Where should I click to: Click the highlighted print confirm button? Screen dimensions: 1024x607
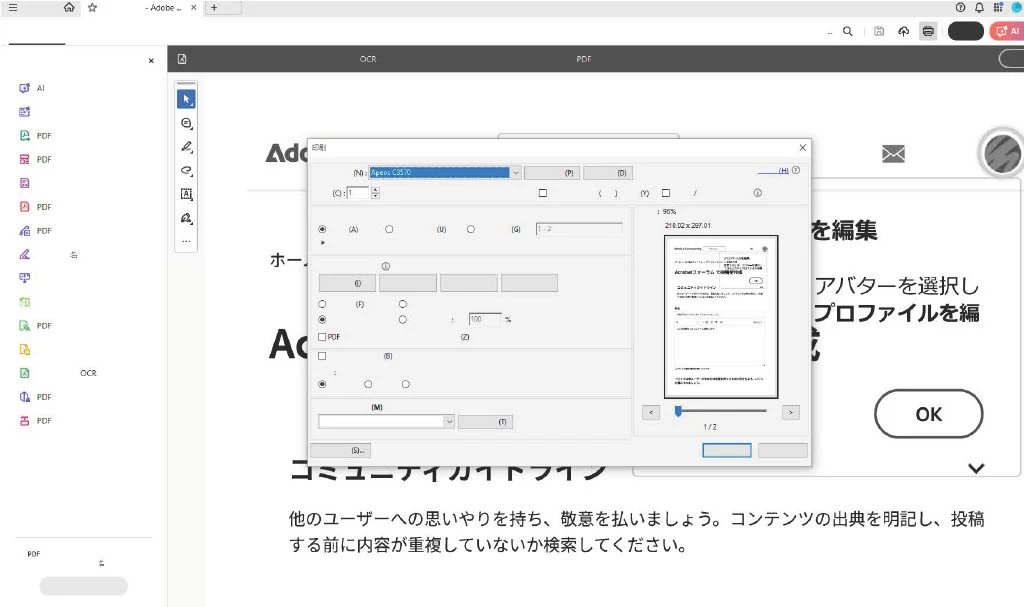tap(727, 450)
